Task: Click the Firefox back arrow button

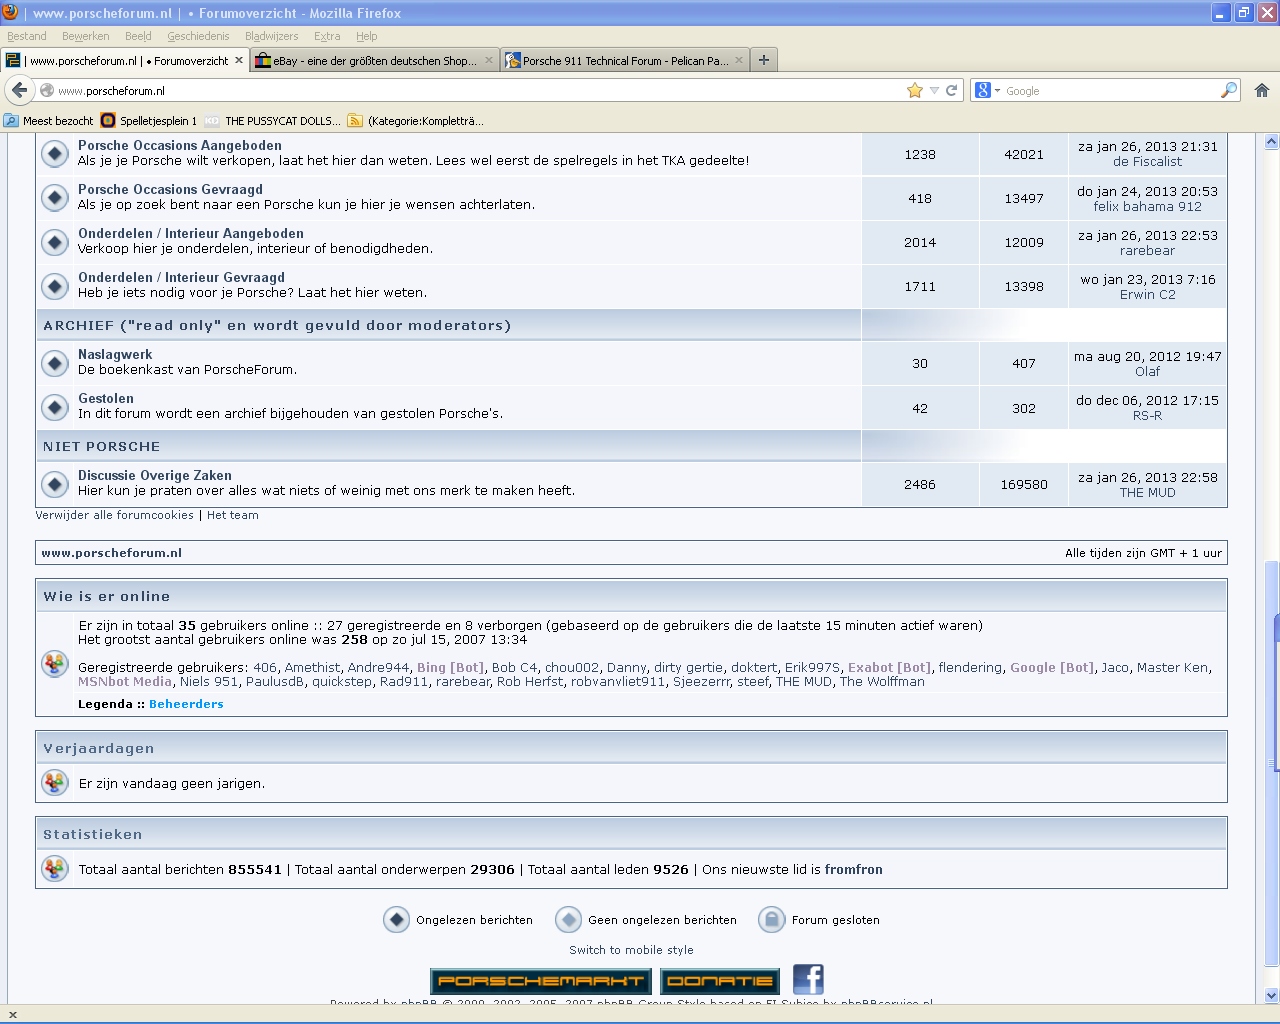Action: point(19,90)
